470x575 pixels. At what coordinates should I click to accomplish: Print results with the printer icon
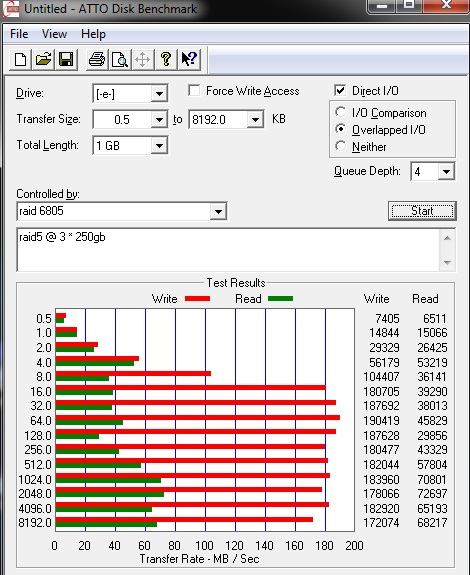[x=97, y=59]
